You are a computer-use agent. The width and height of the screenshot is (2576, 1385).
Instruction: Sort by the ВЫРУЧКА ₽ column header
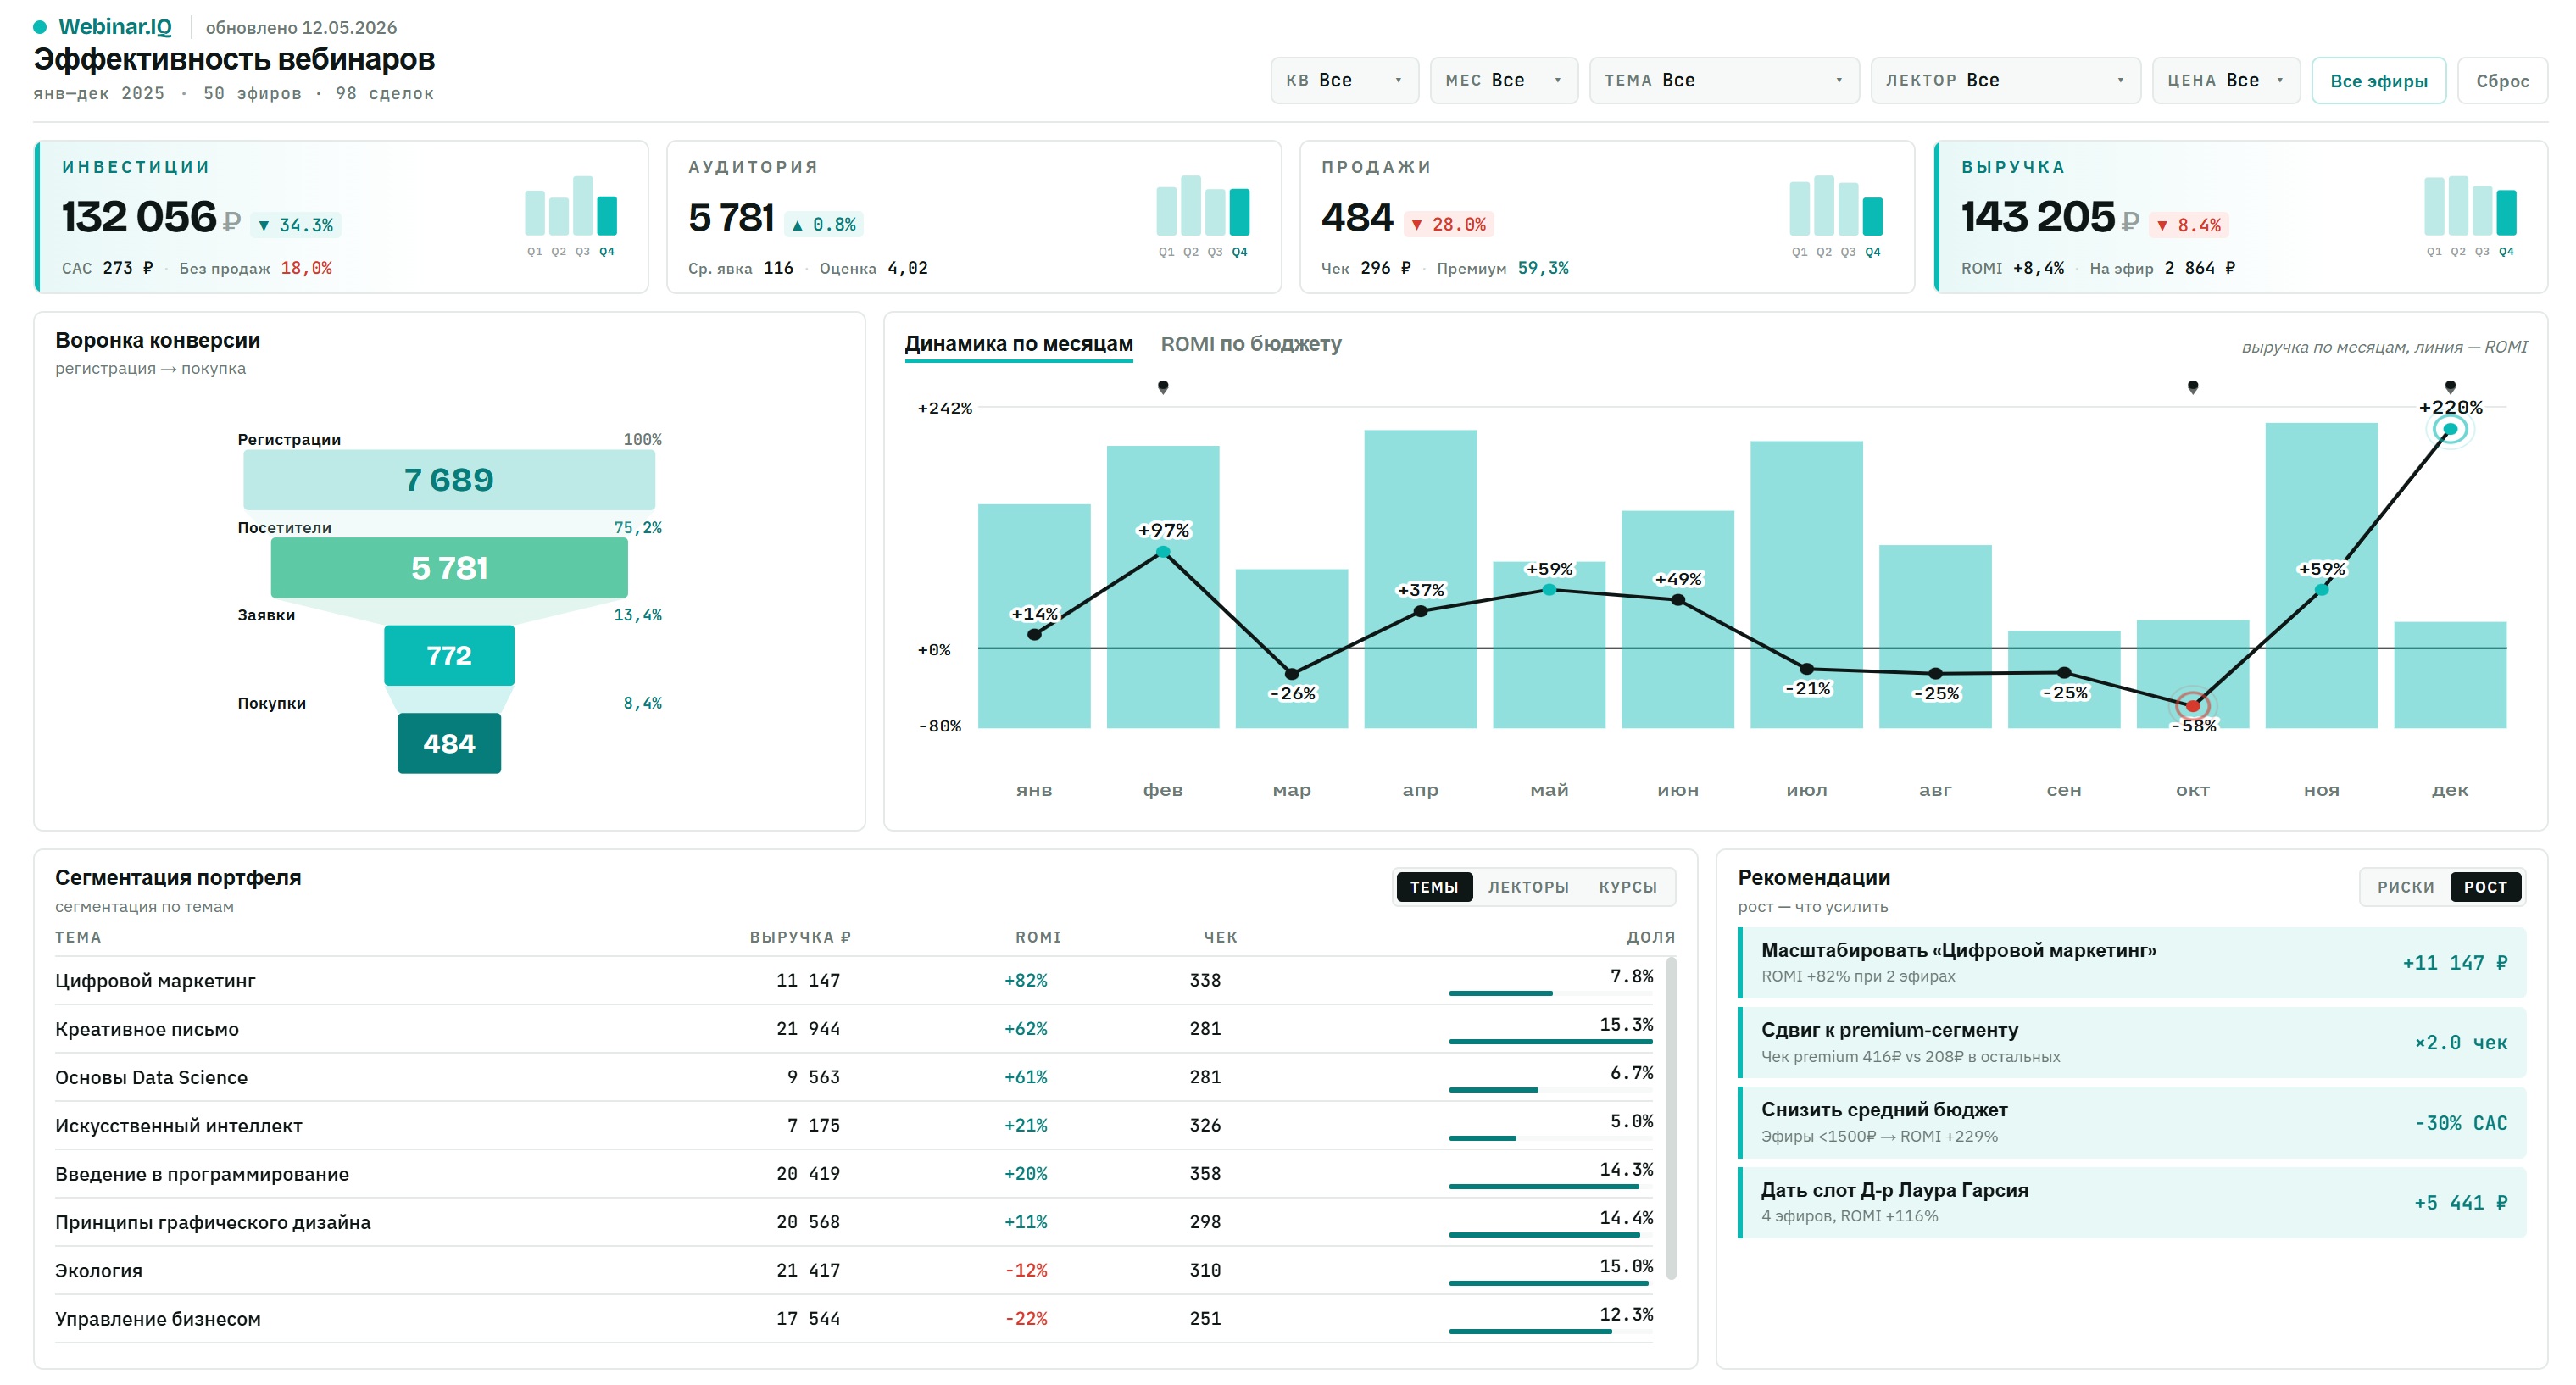click(x=800, y=937)
